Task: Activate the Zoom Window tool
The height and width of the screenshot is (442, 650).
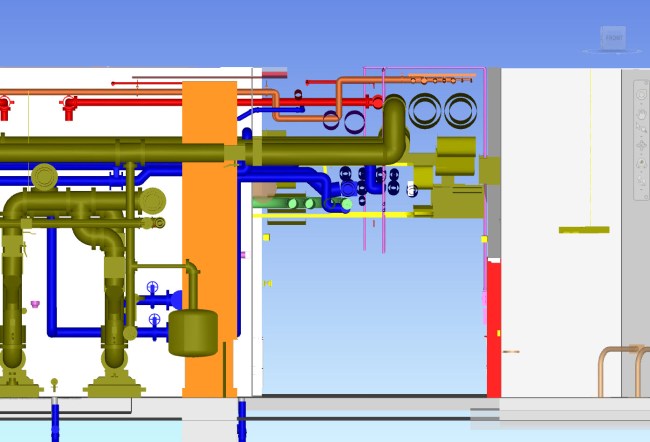Action: point(641,126)
